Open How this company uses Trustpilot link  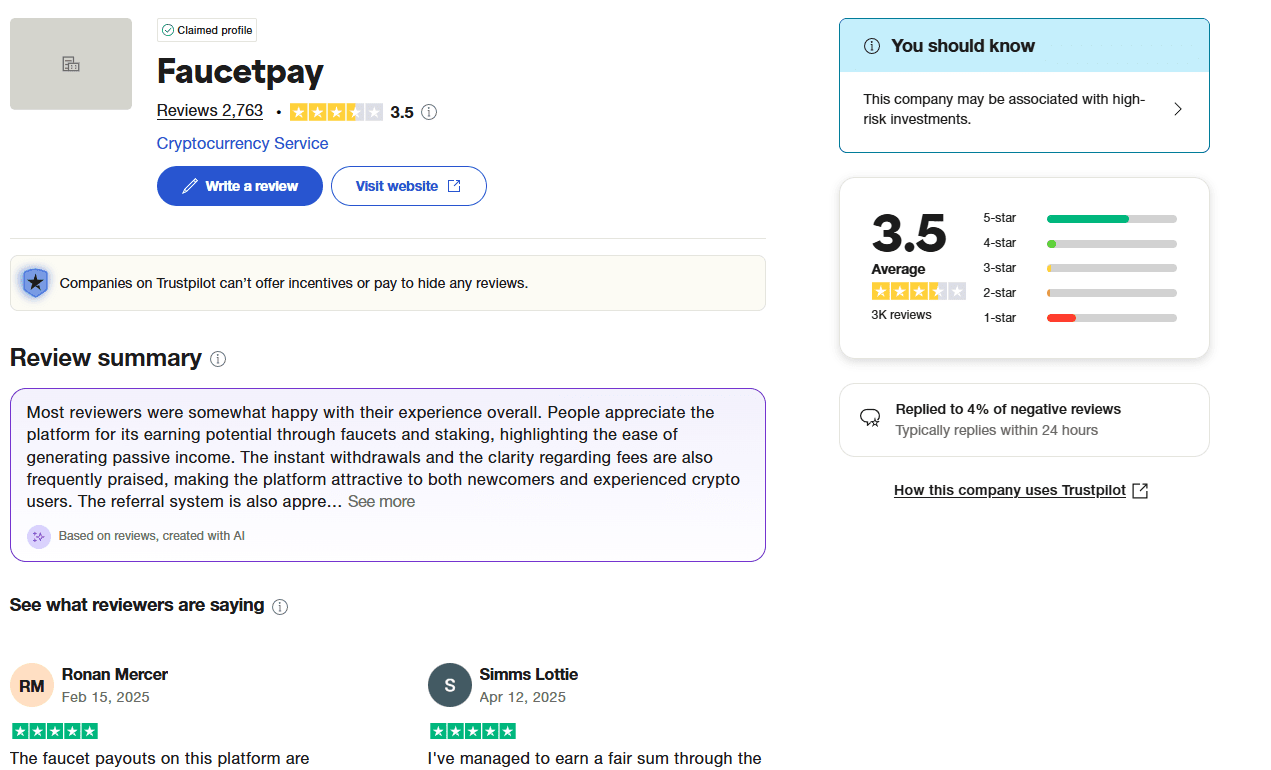(x=1010, y=490)
